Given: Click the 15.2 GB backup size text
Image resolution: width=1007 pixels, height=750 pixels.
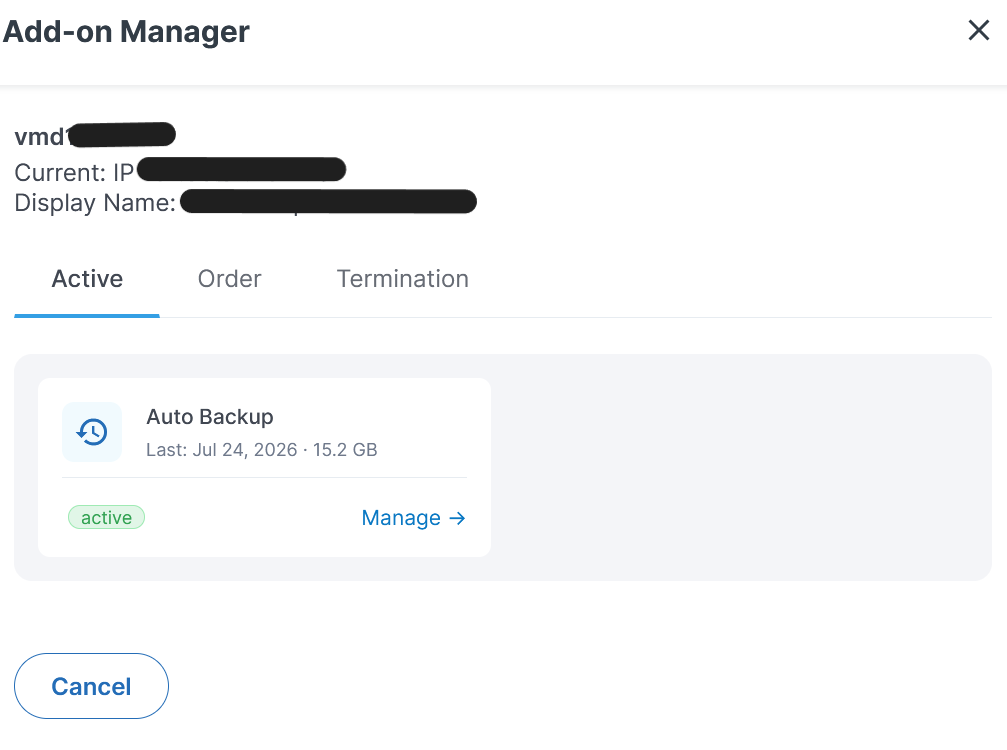Looking at the screenshot, I should [x=345, y=449].
